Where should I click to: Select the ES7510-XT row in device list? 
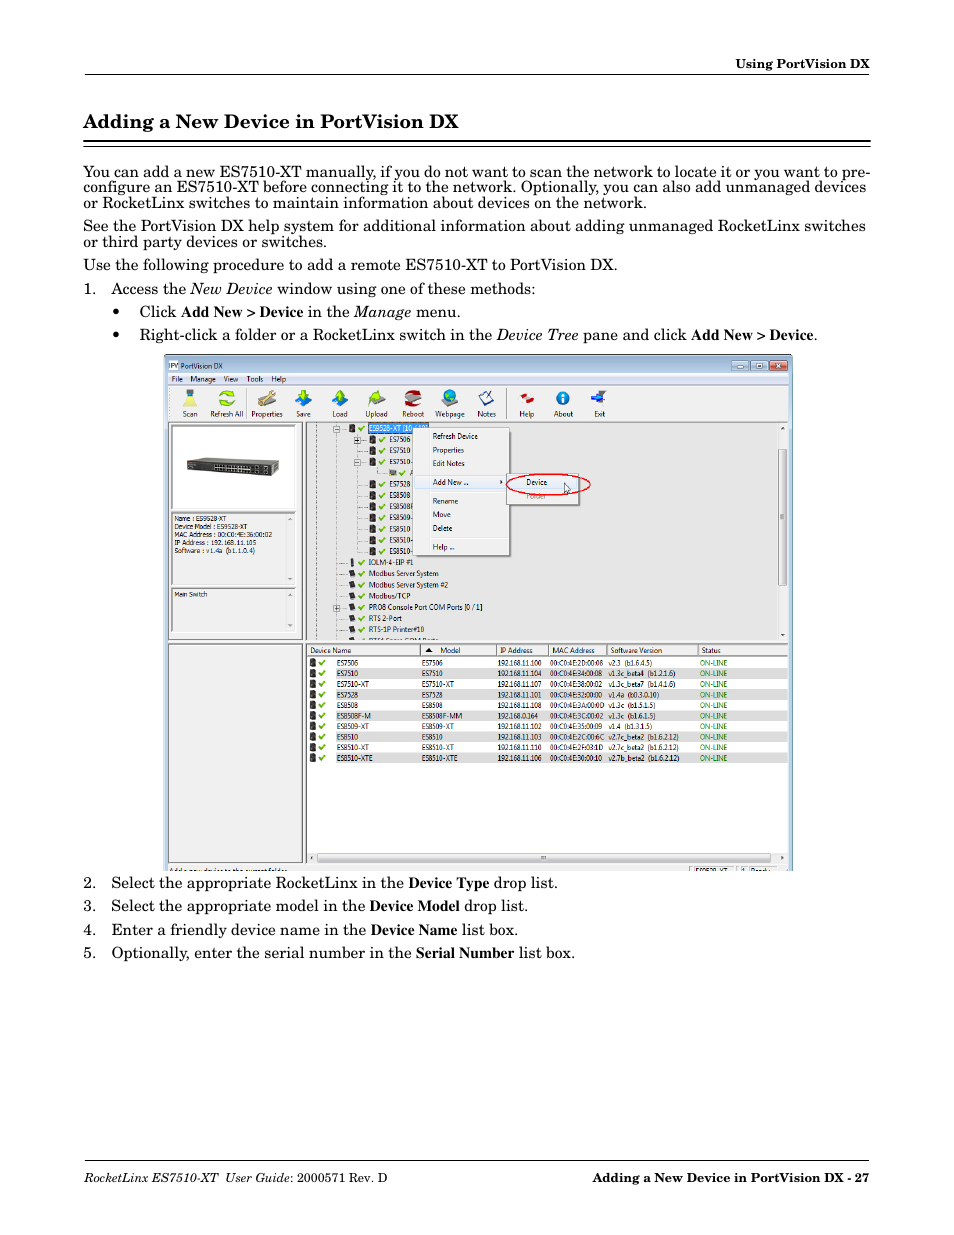[x=547, y=684]
